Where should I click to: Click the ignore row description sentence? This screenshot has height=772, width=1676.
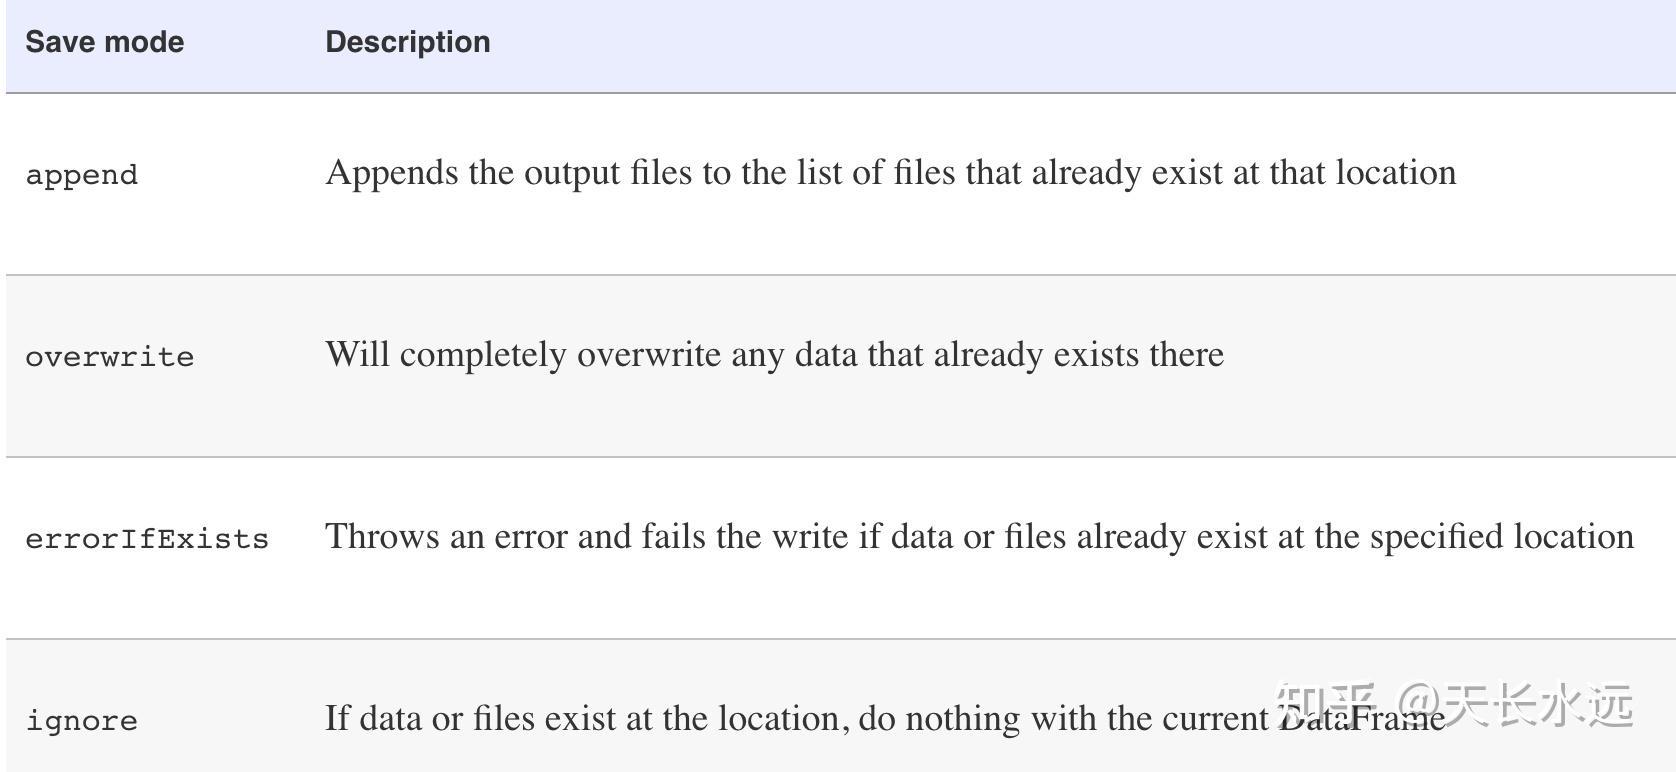(800, 719)
